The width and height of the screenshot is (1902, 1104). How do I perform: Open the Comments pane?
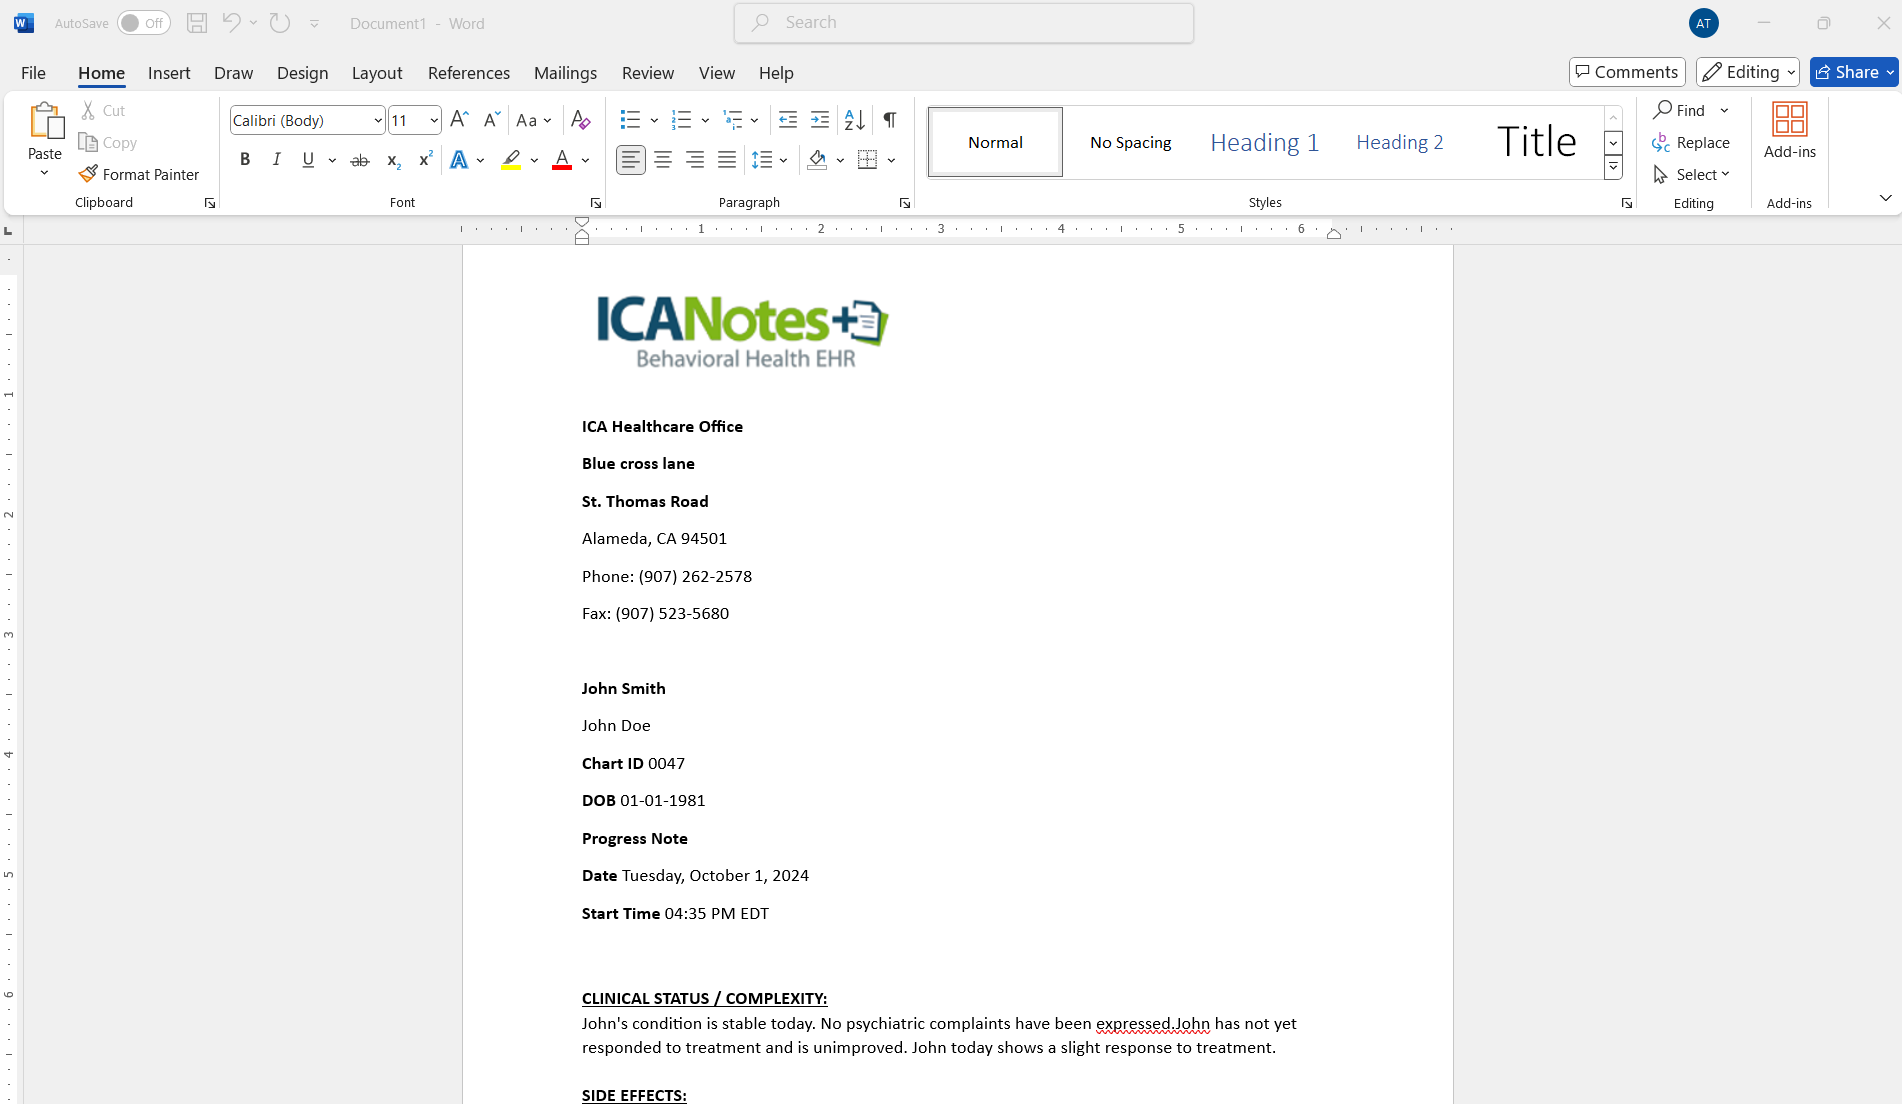coord(1627,72)
